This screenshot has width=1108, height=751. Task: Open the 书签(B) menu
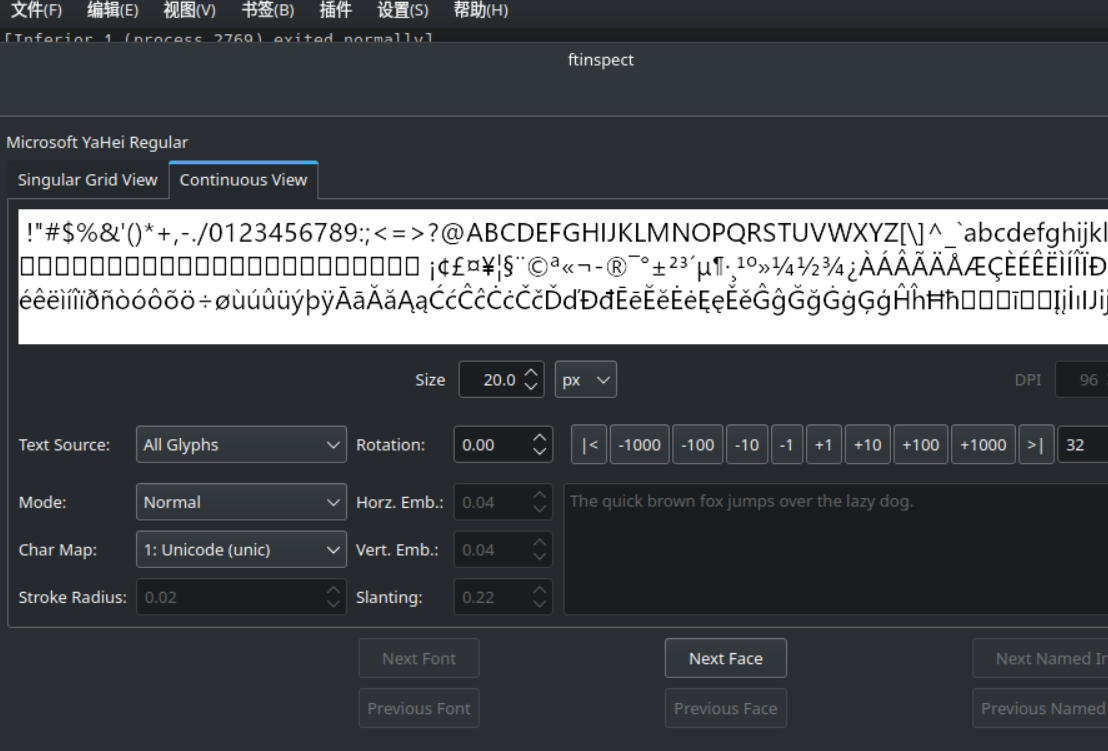(x=268, y=11)
